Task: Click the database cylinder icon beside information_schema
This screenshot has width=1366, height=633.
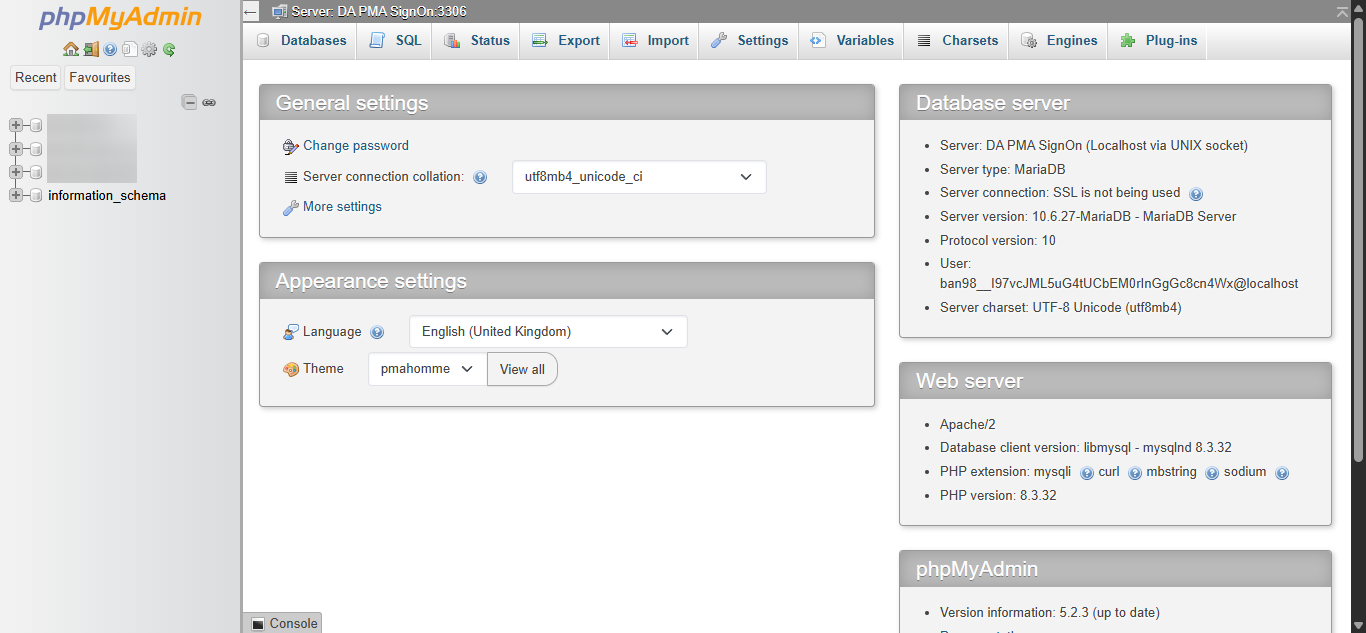Action: 35,195
